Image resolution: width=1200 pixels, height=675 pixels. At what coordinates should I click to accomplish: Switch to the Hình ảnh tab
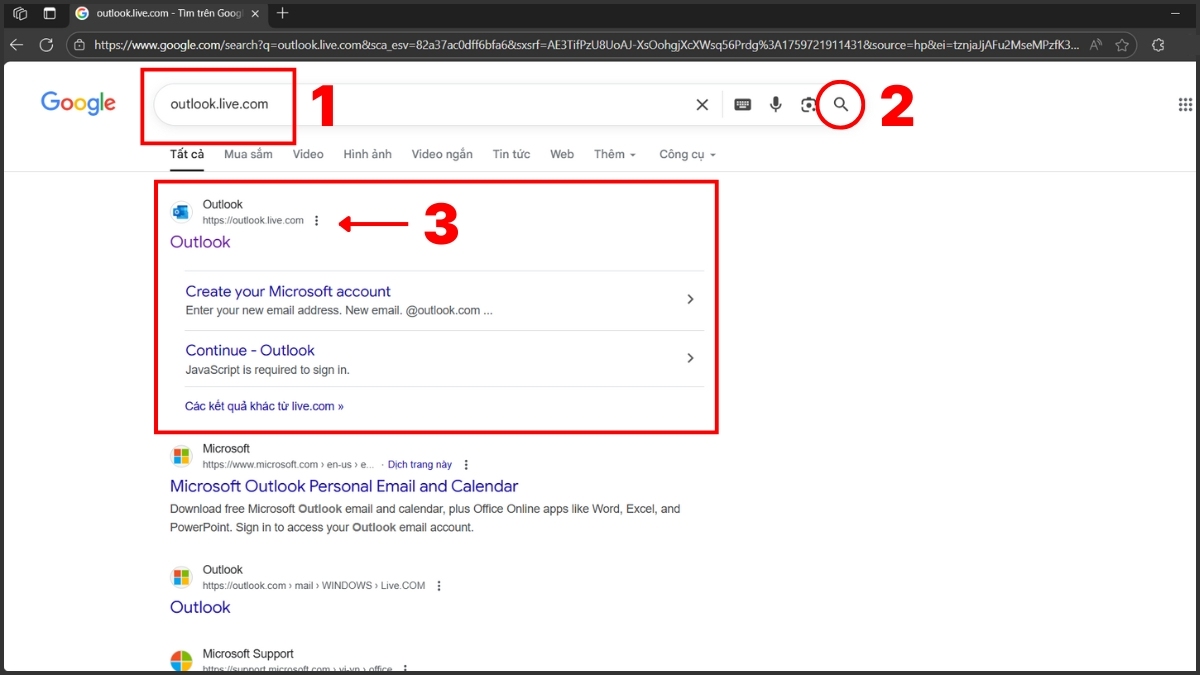click(x=367, y=154)
